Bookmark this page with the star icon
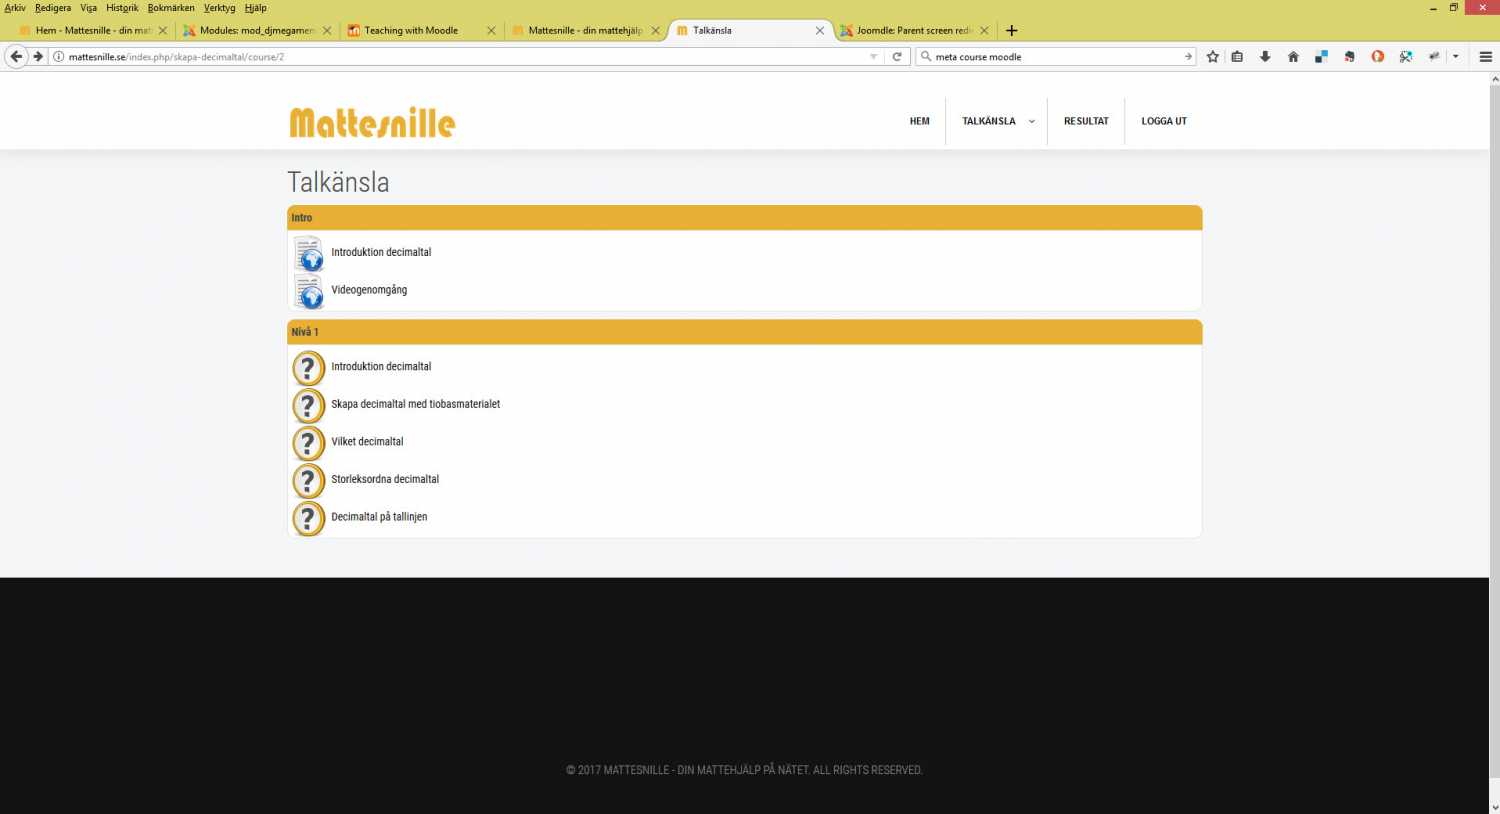Image resolution: width=1500 pixels, height=814 pixels. click(1213, 57)
